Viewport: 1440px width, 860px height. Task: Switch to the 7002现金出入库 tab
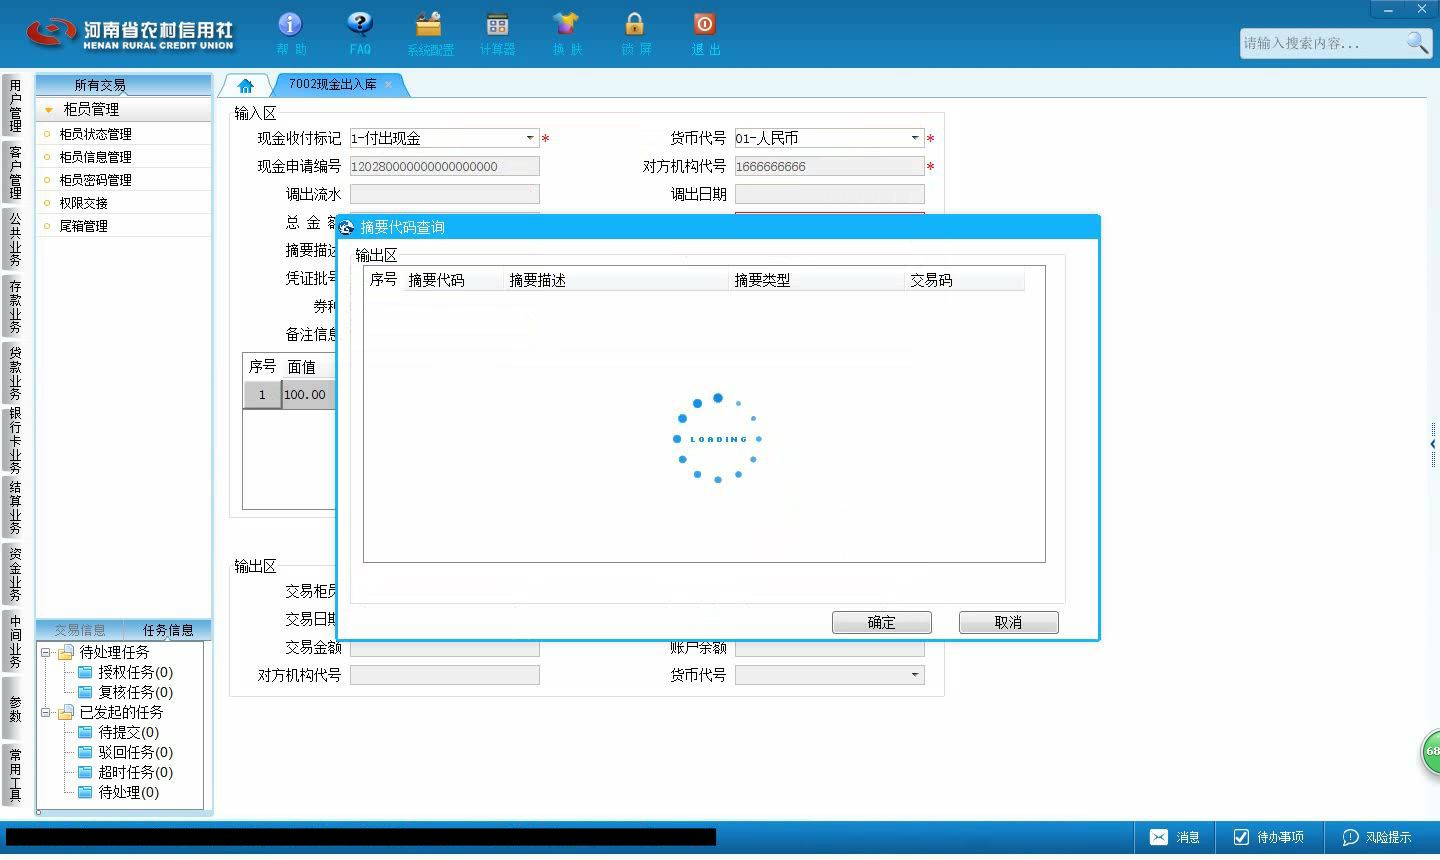pos(333,85)
